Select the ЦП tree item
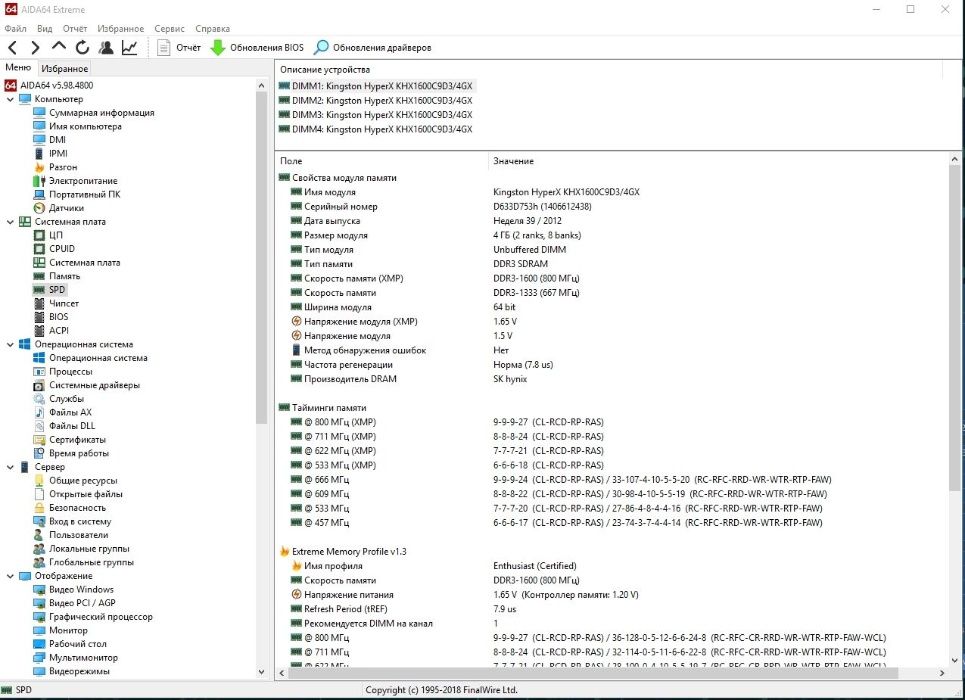 pos(48,235)
